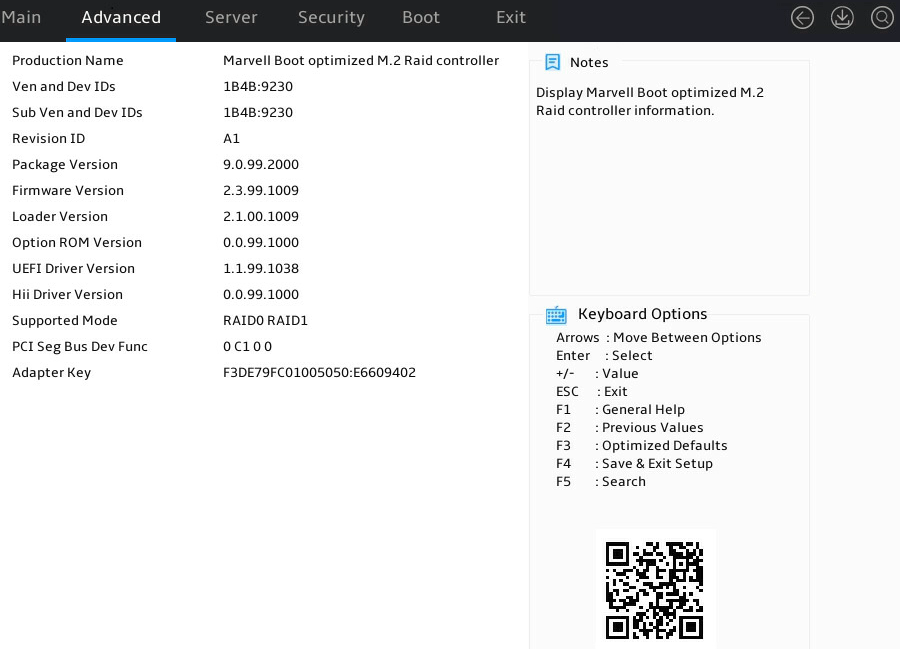This screenshot has height=649, width=900.
Task: Click the Notes description about Marvell controller
Action: pyautogui.click(x=650, y=102)
